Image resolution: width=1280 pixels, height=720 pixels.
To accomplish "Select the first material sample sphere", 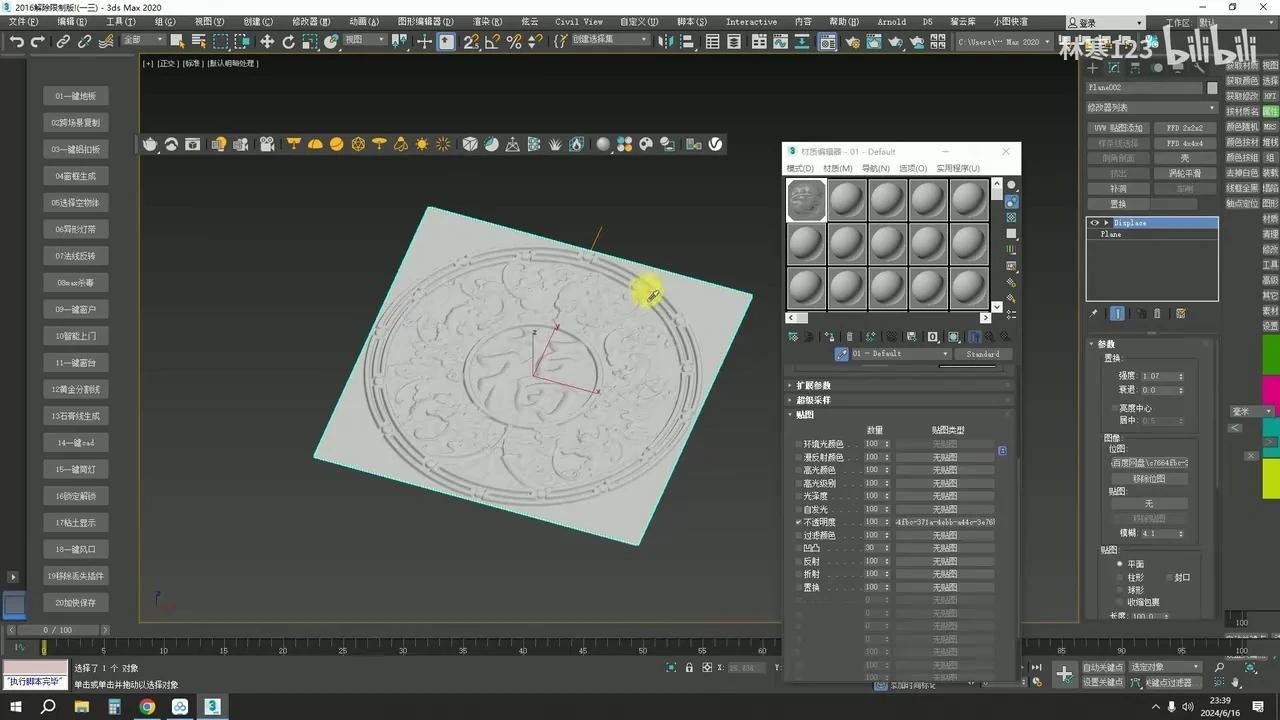I will click(806, 198).
